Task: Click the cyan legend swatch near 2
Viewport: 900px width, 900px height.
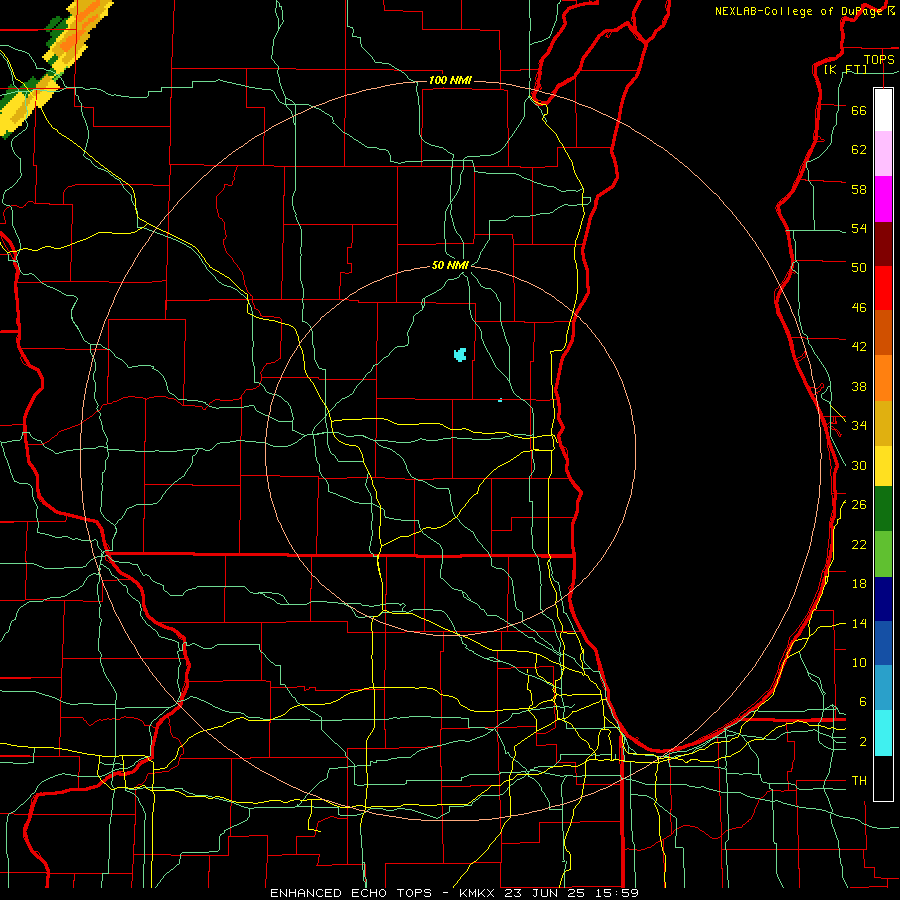Action: coord(883,733)
